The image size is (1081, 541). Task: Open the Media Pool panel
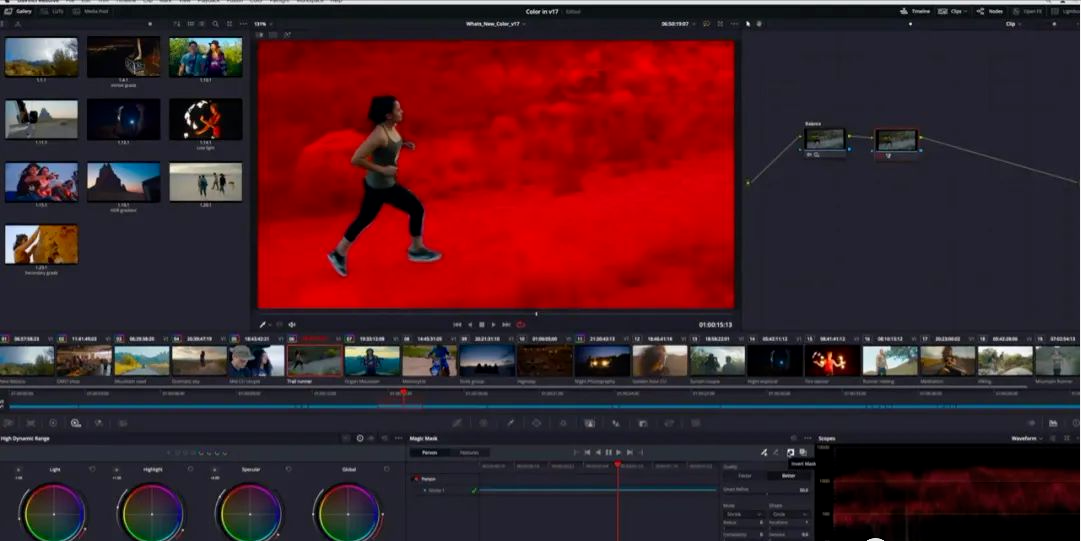pos(92,11)
